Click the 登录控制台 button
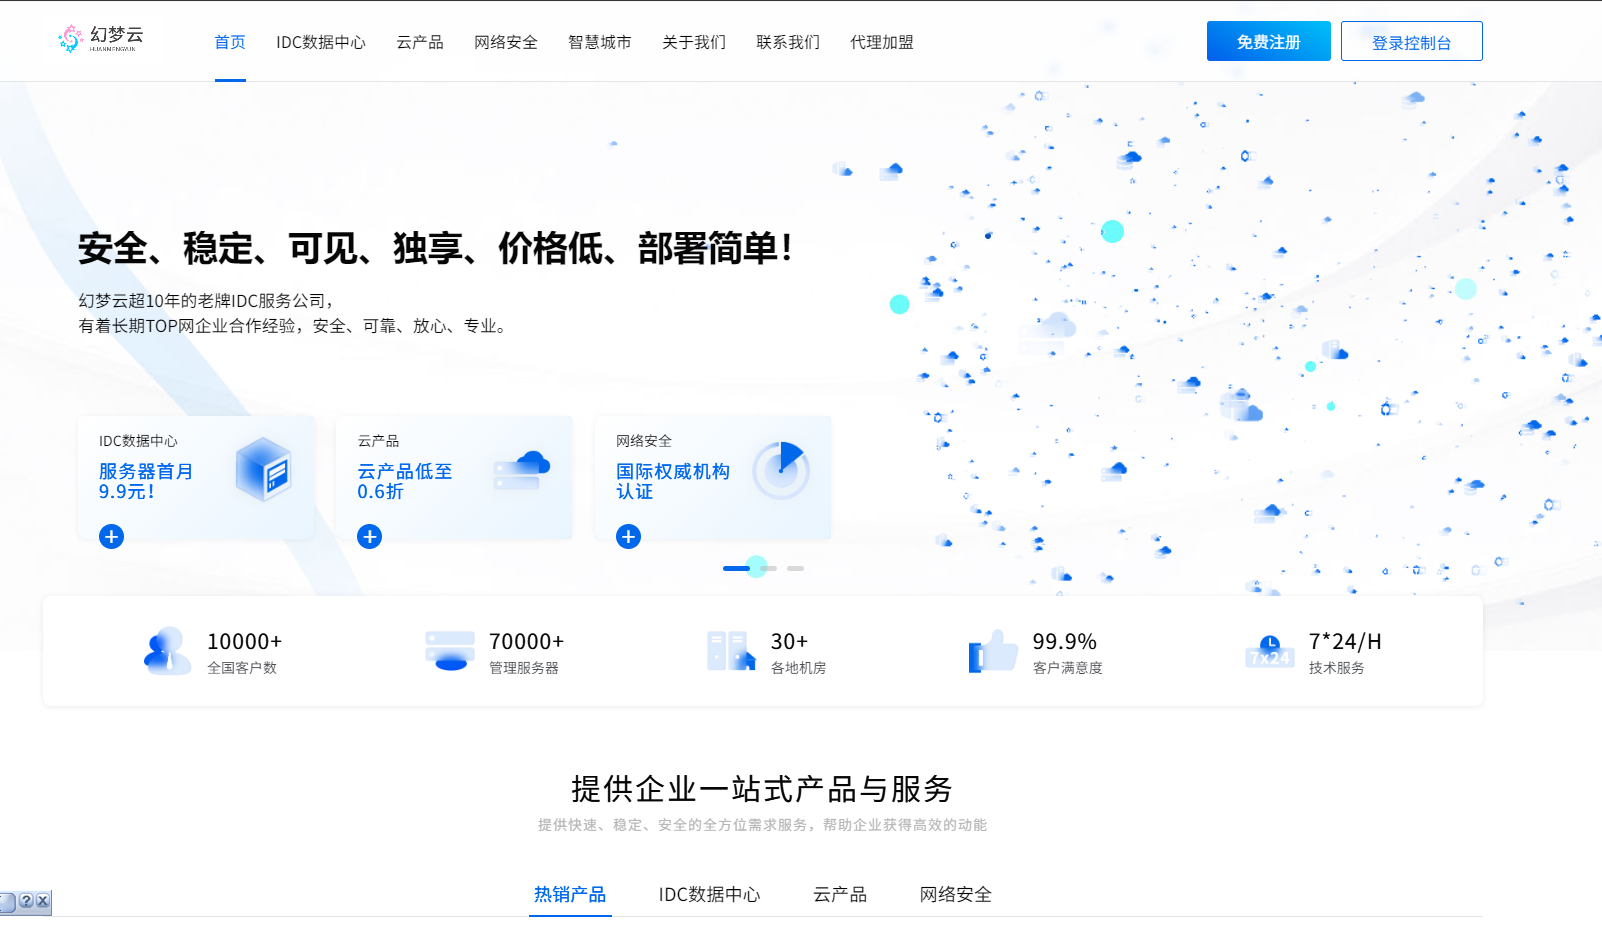This screenshot has height=929, width=1602. [x=1412, y=41]
